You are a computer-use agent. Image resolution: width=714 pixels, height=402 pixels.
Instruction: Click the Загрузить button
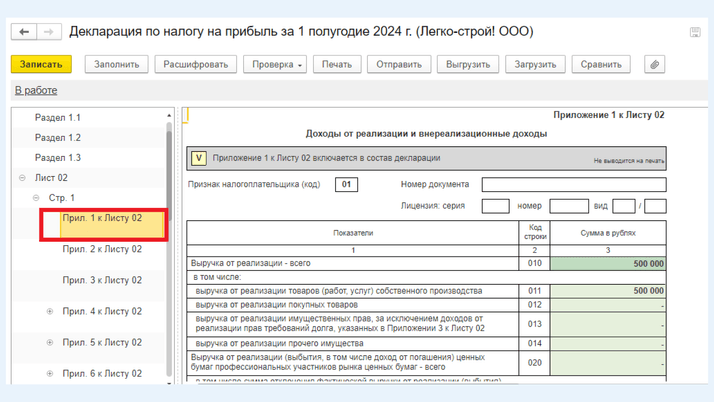click(x=535, y=64)
